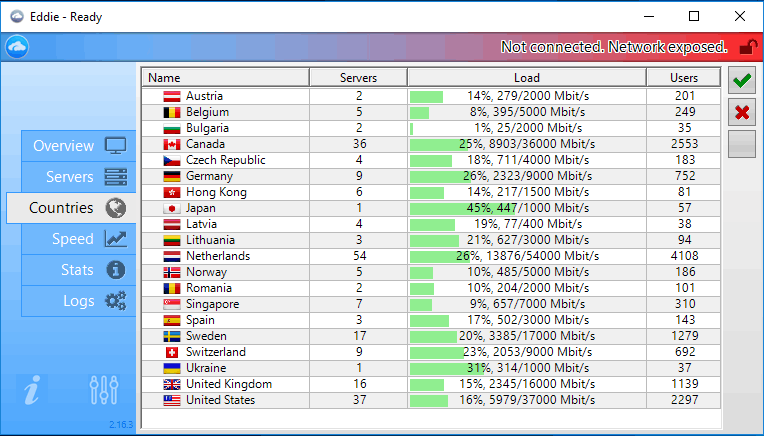The image size is (764, 436).
Task: Click the Eddie title bar cloud icon
Action: [17, 17]
